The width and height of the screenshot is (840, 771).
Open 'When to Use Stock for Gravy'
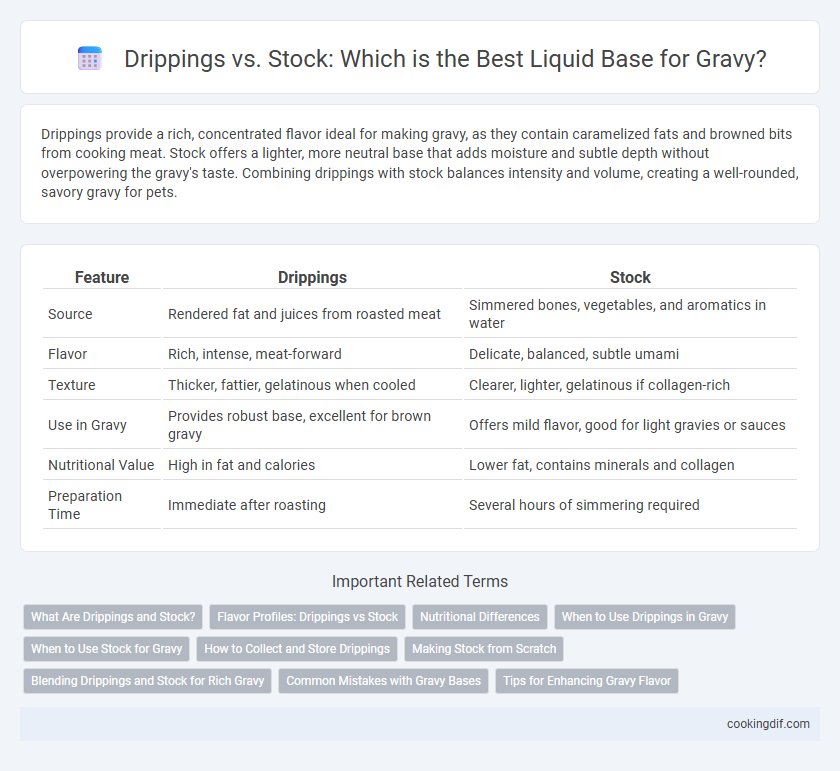107,649
